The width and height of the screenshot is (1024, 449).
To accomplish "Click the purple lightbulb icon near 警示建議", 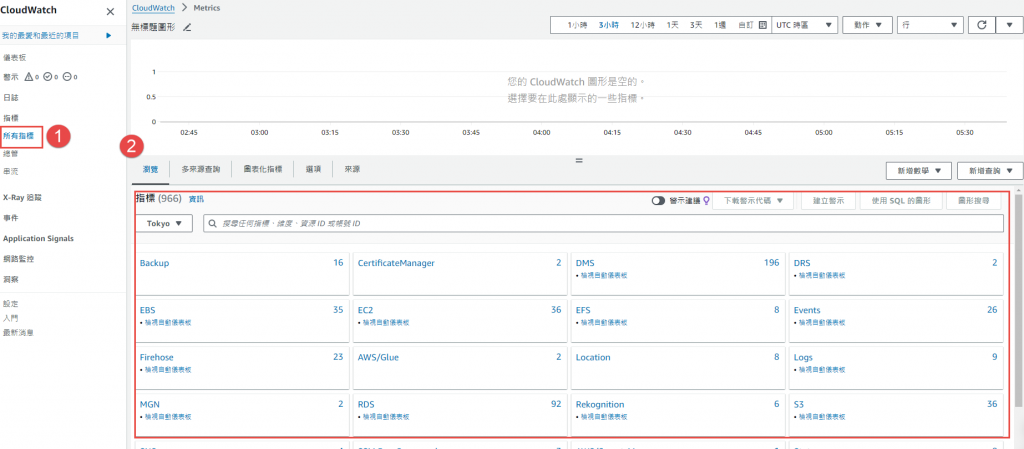I will 706,201.
